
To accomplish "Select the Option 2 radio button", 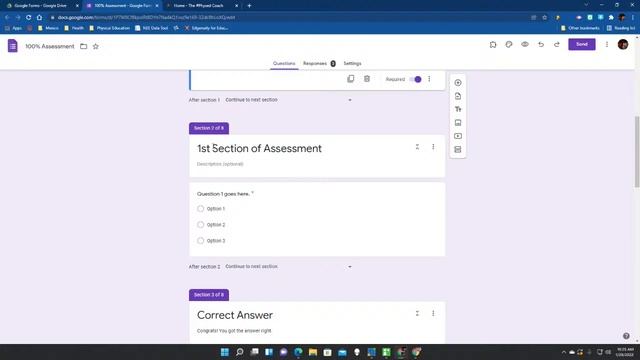I will point(200,224).
